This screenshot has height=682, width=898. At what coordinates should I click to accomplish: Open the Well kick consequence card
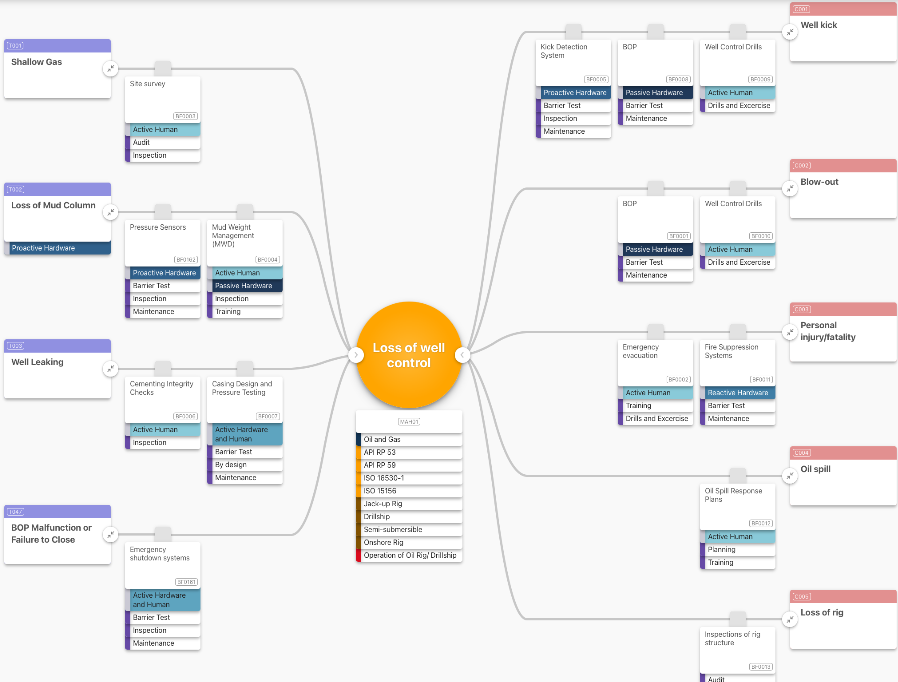tap(843, 32)
